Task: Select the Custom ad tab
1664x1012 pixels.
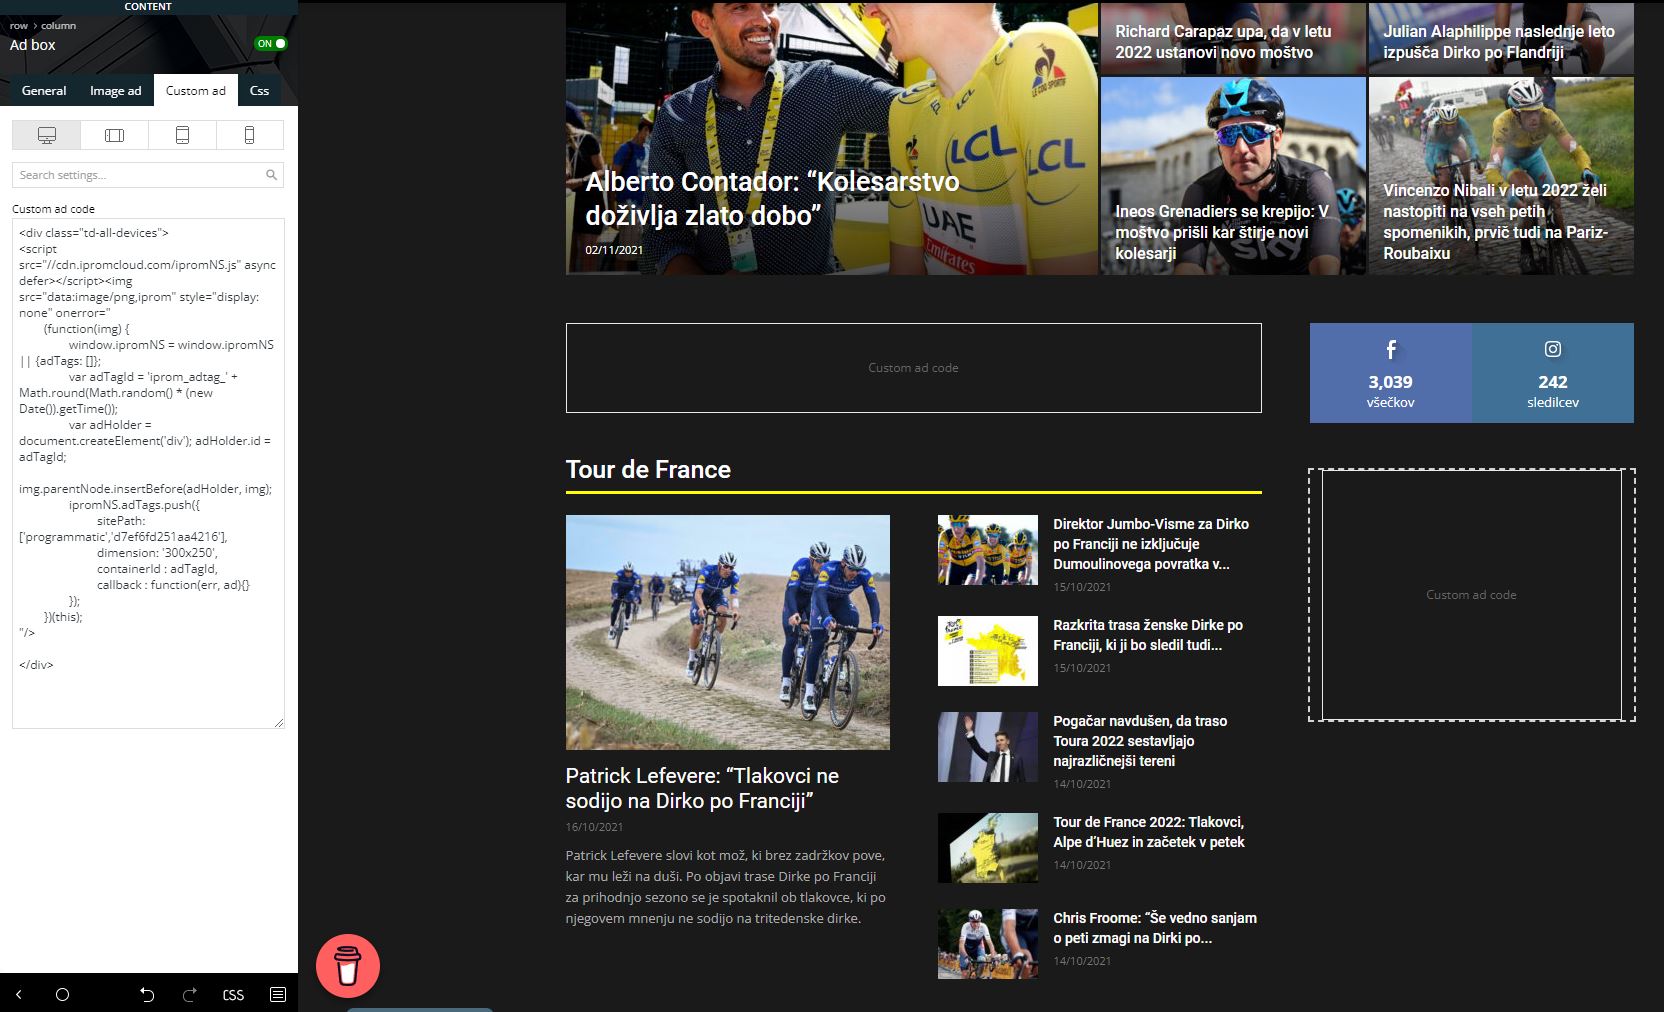Action: tap(196, 90)
